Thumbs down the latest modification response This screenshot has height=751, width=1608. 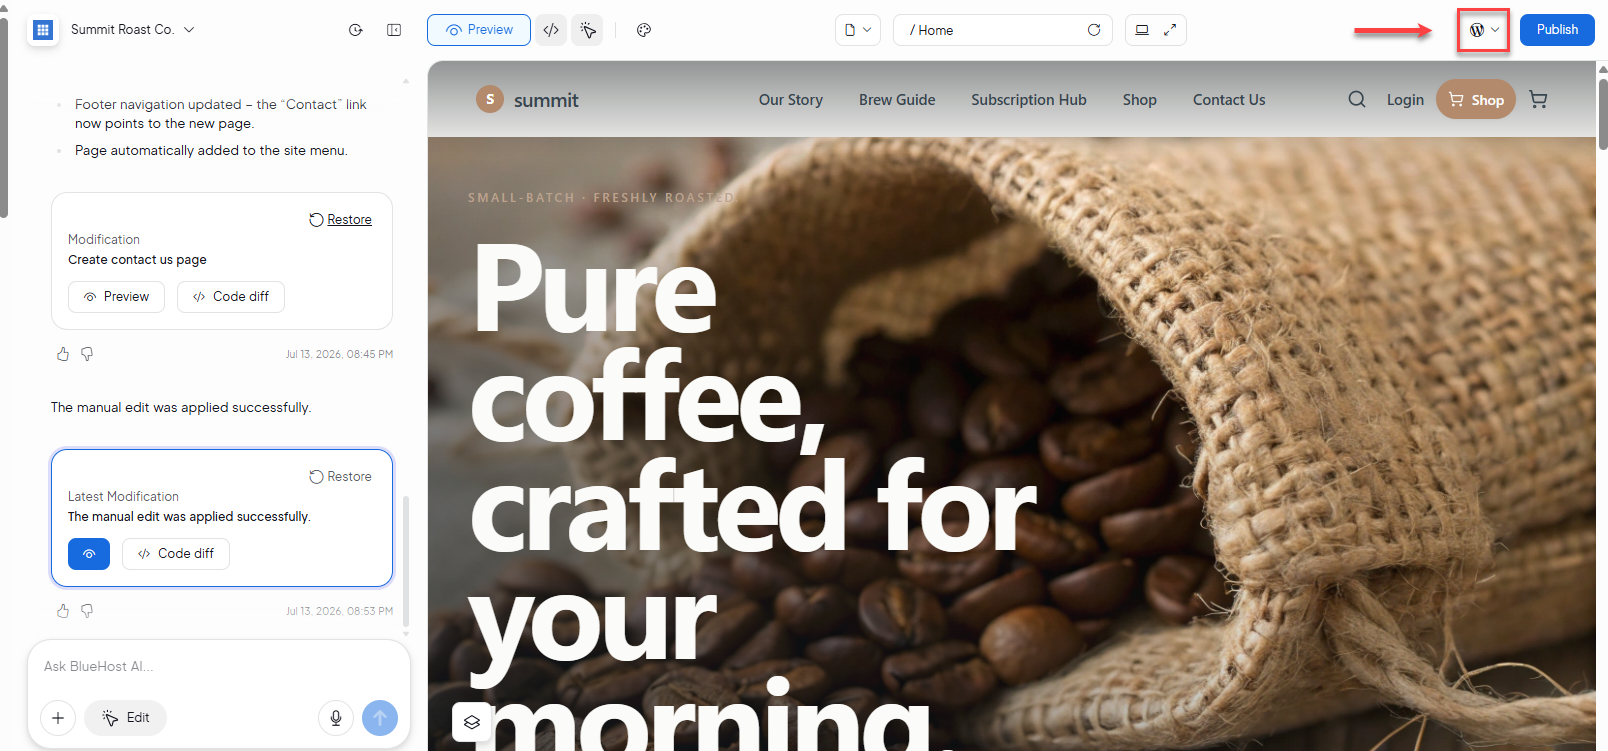(x=87, y=611)
